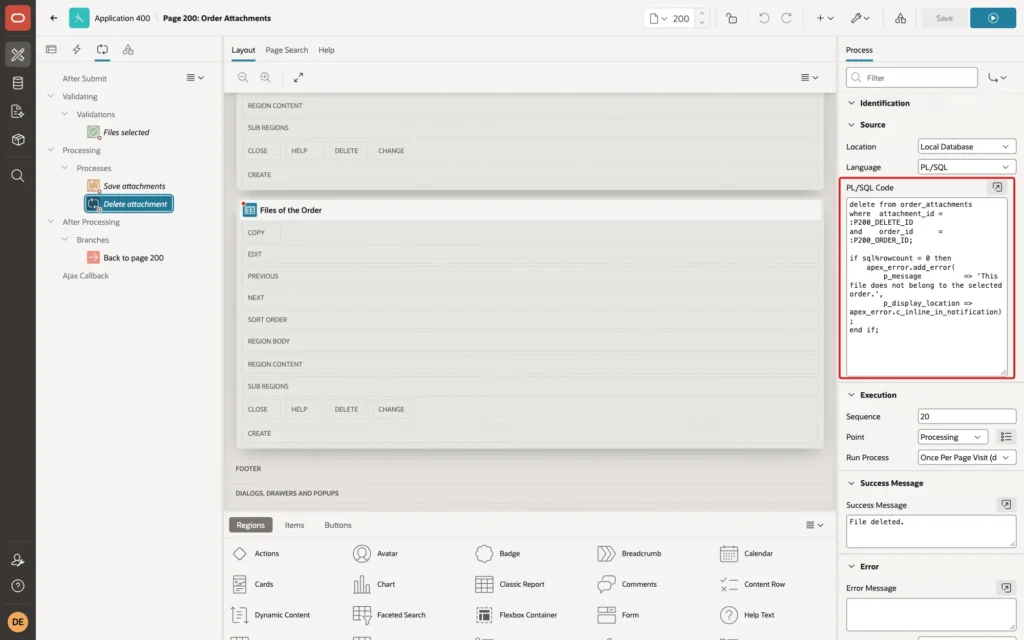Open PL/SQL Code editor popup
This screenshot has width=1024, height=640.
click(997, 187)
